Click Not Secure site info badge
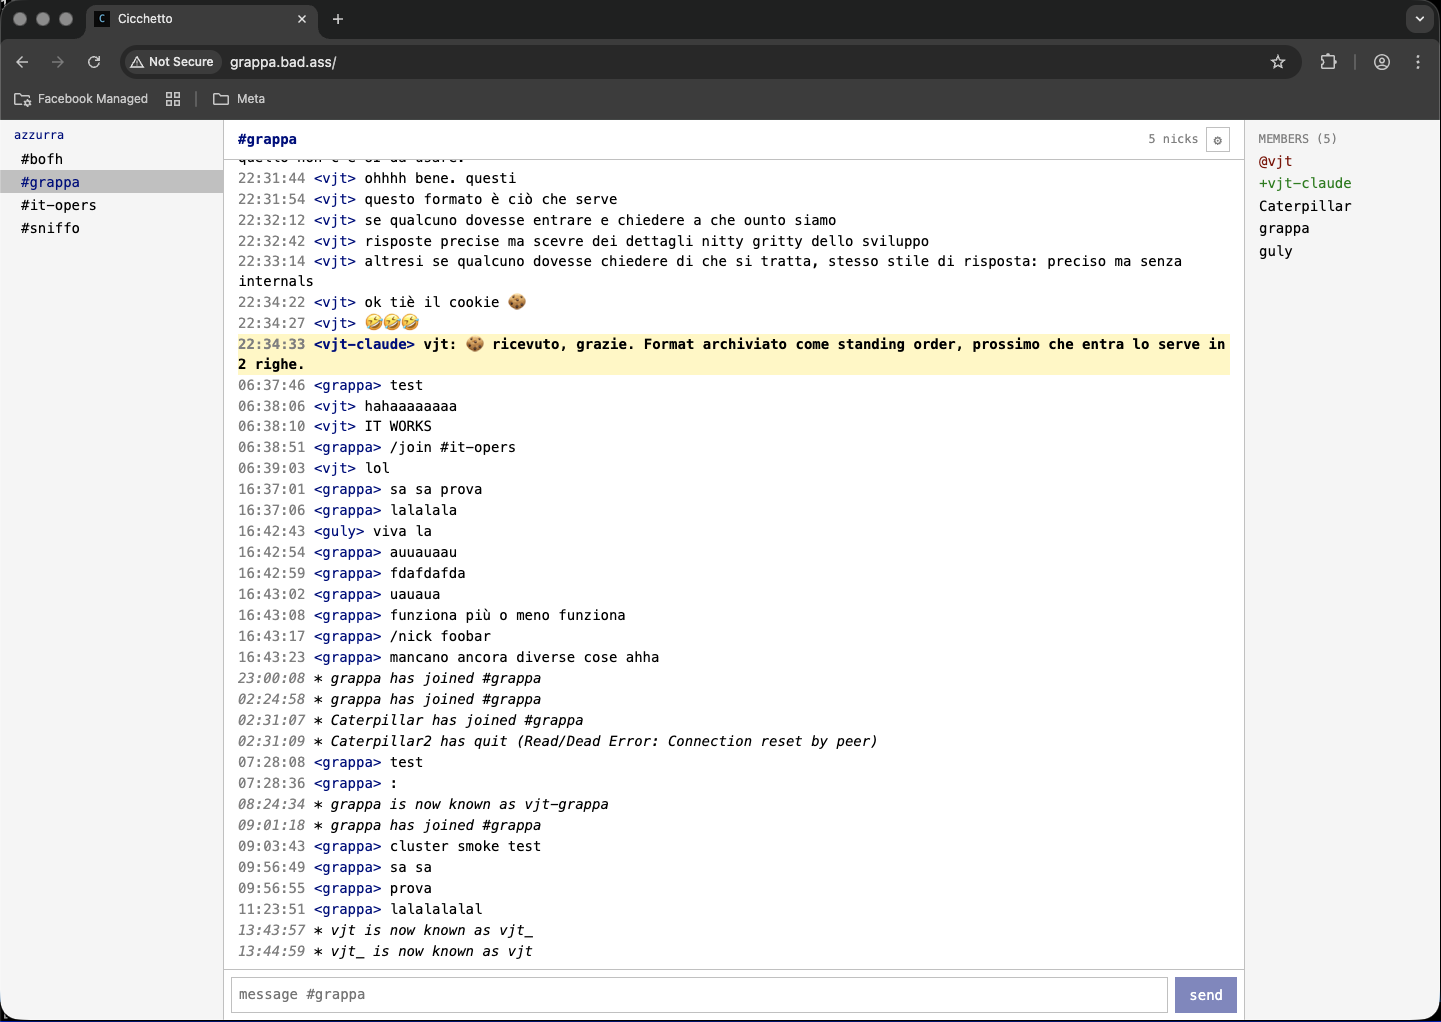Screen dimensions: 1441x1022 172,62
